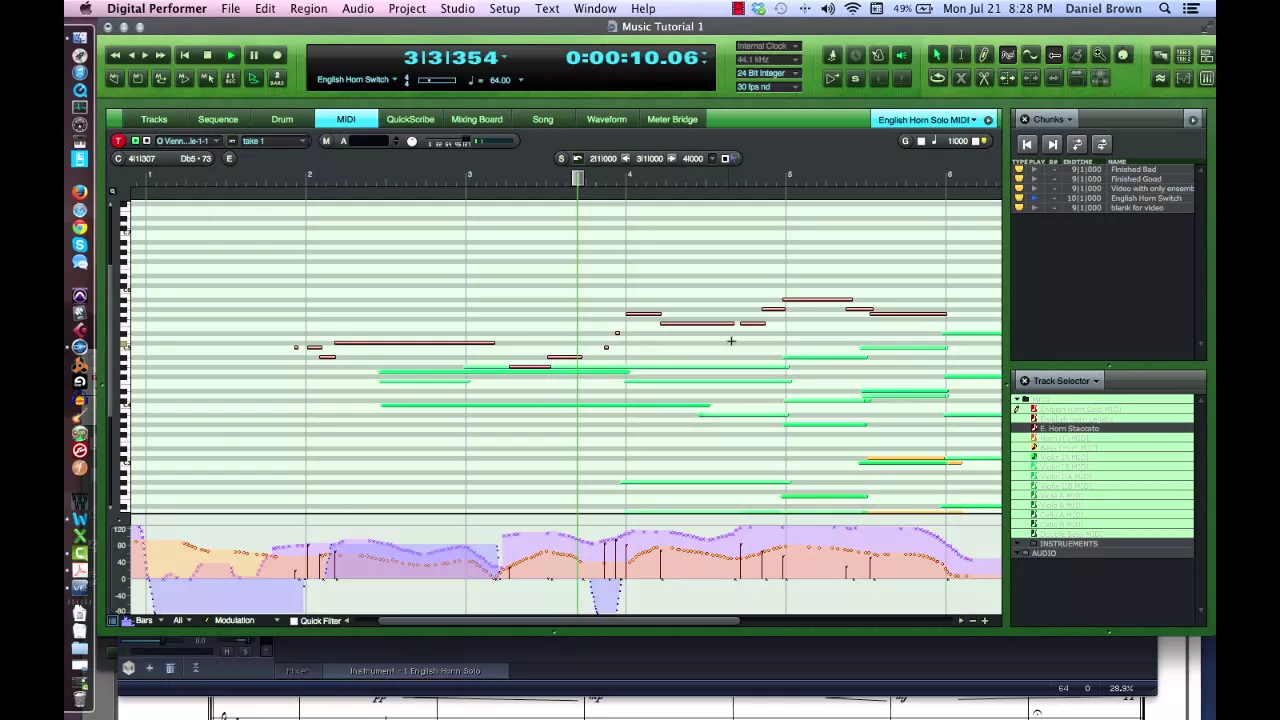
Task: Select the sine wave shape tool
Action: 1031,56
